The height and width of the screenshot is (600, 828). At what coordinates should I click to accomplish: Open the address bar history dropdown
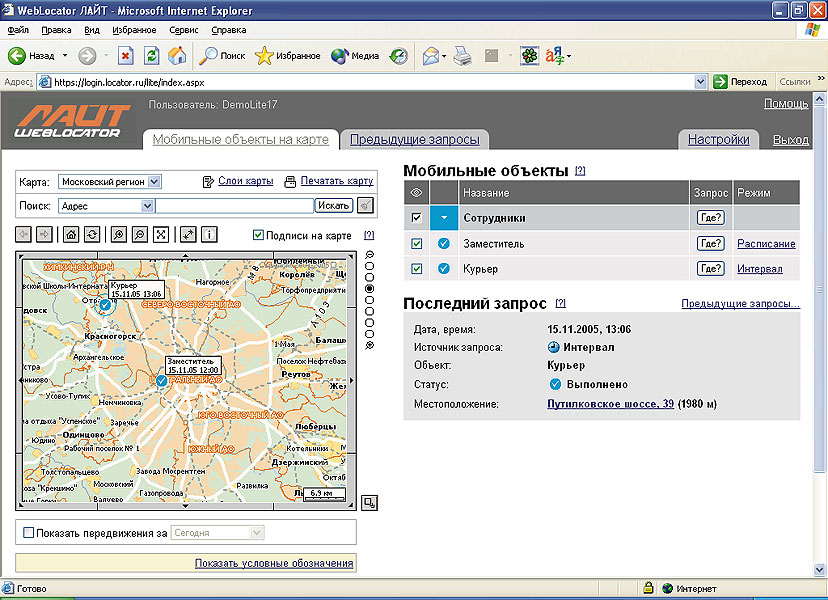700,82
